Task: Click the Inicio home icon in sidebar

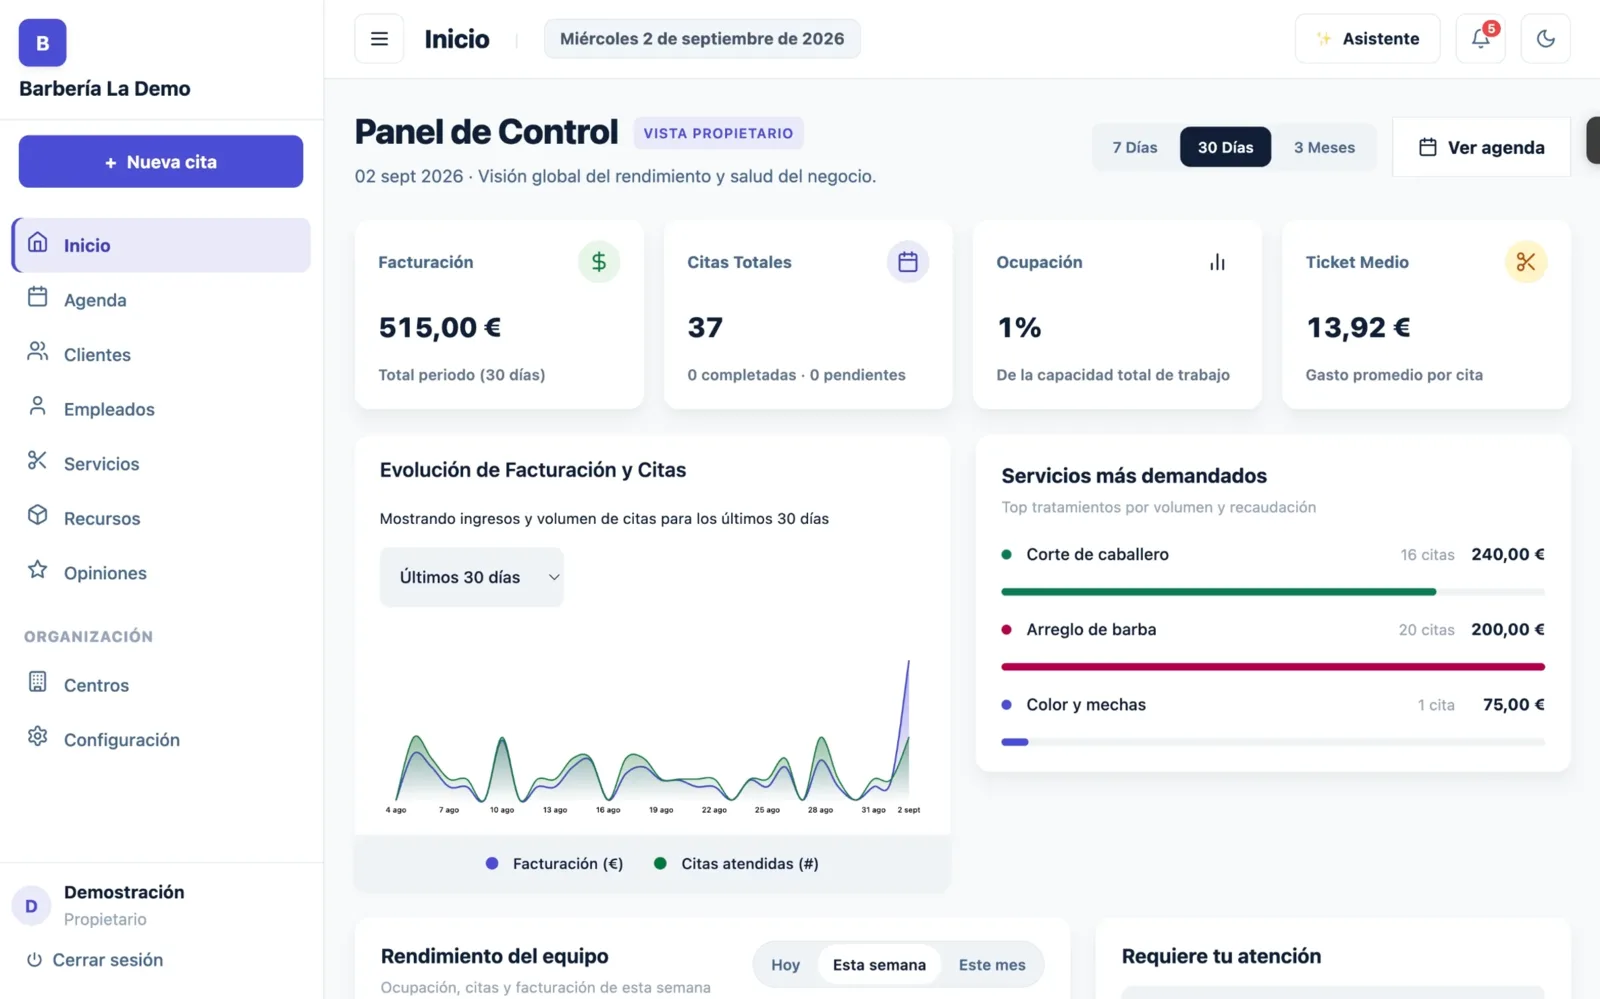Action: (38, 243)
